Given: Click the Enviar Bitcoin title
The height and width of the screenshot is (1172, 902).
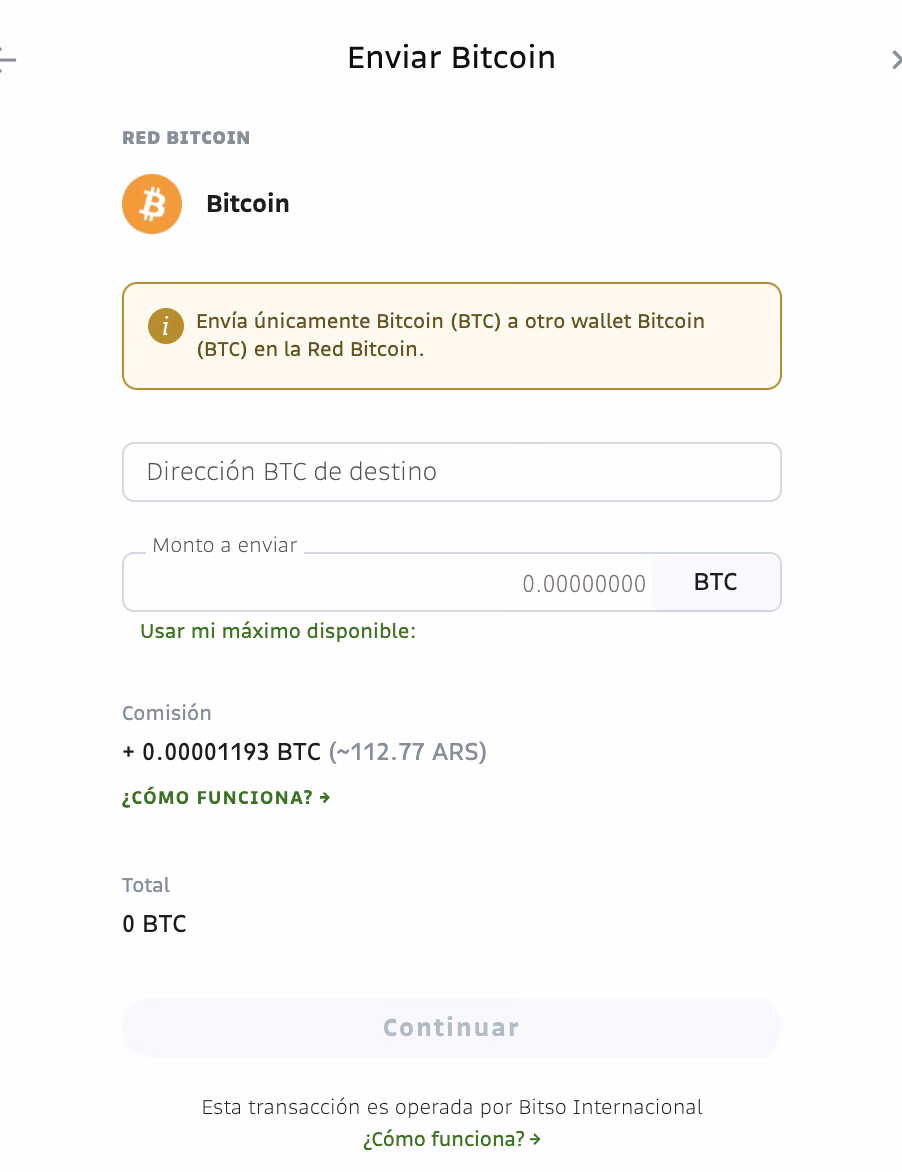Looking at the screenshot, I should pyautogui.click(x=451, y=57).
